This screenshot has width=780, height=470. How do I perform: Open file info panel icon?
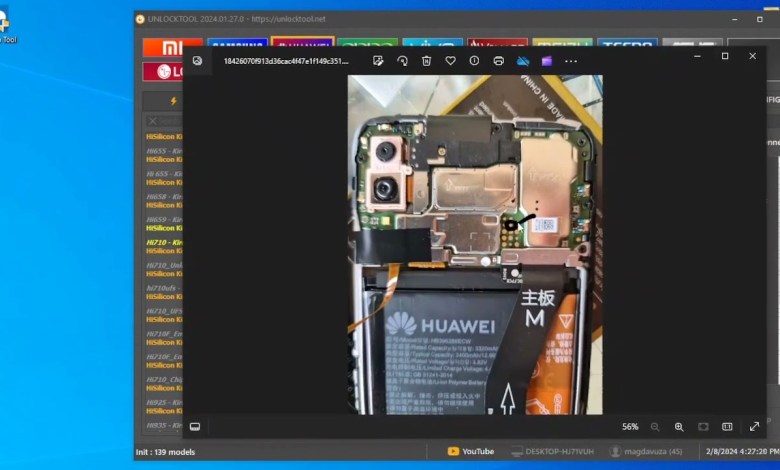pos(474,61)
